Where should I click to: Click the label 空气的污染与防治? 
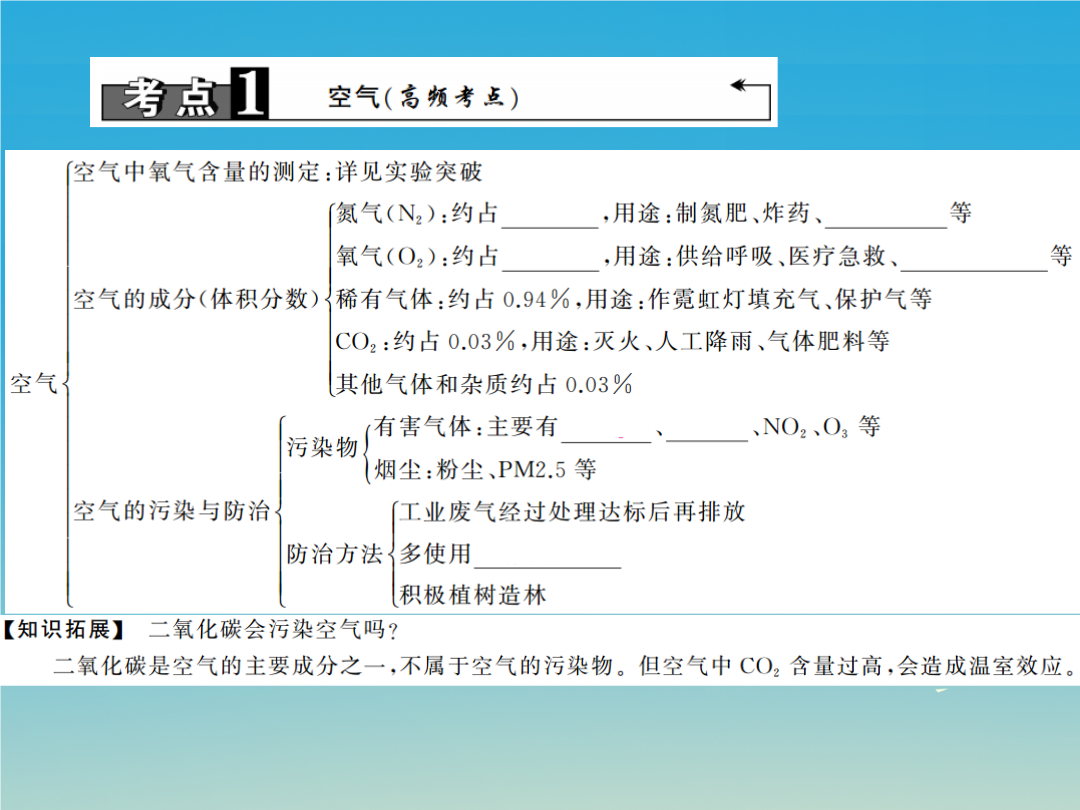coord(172,511)
